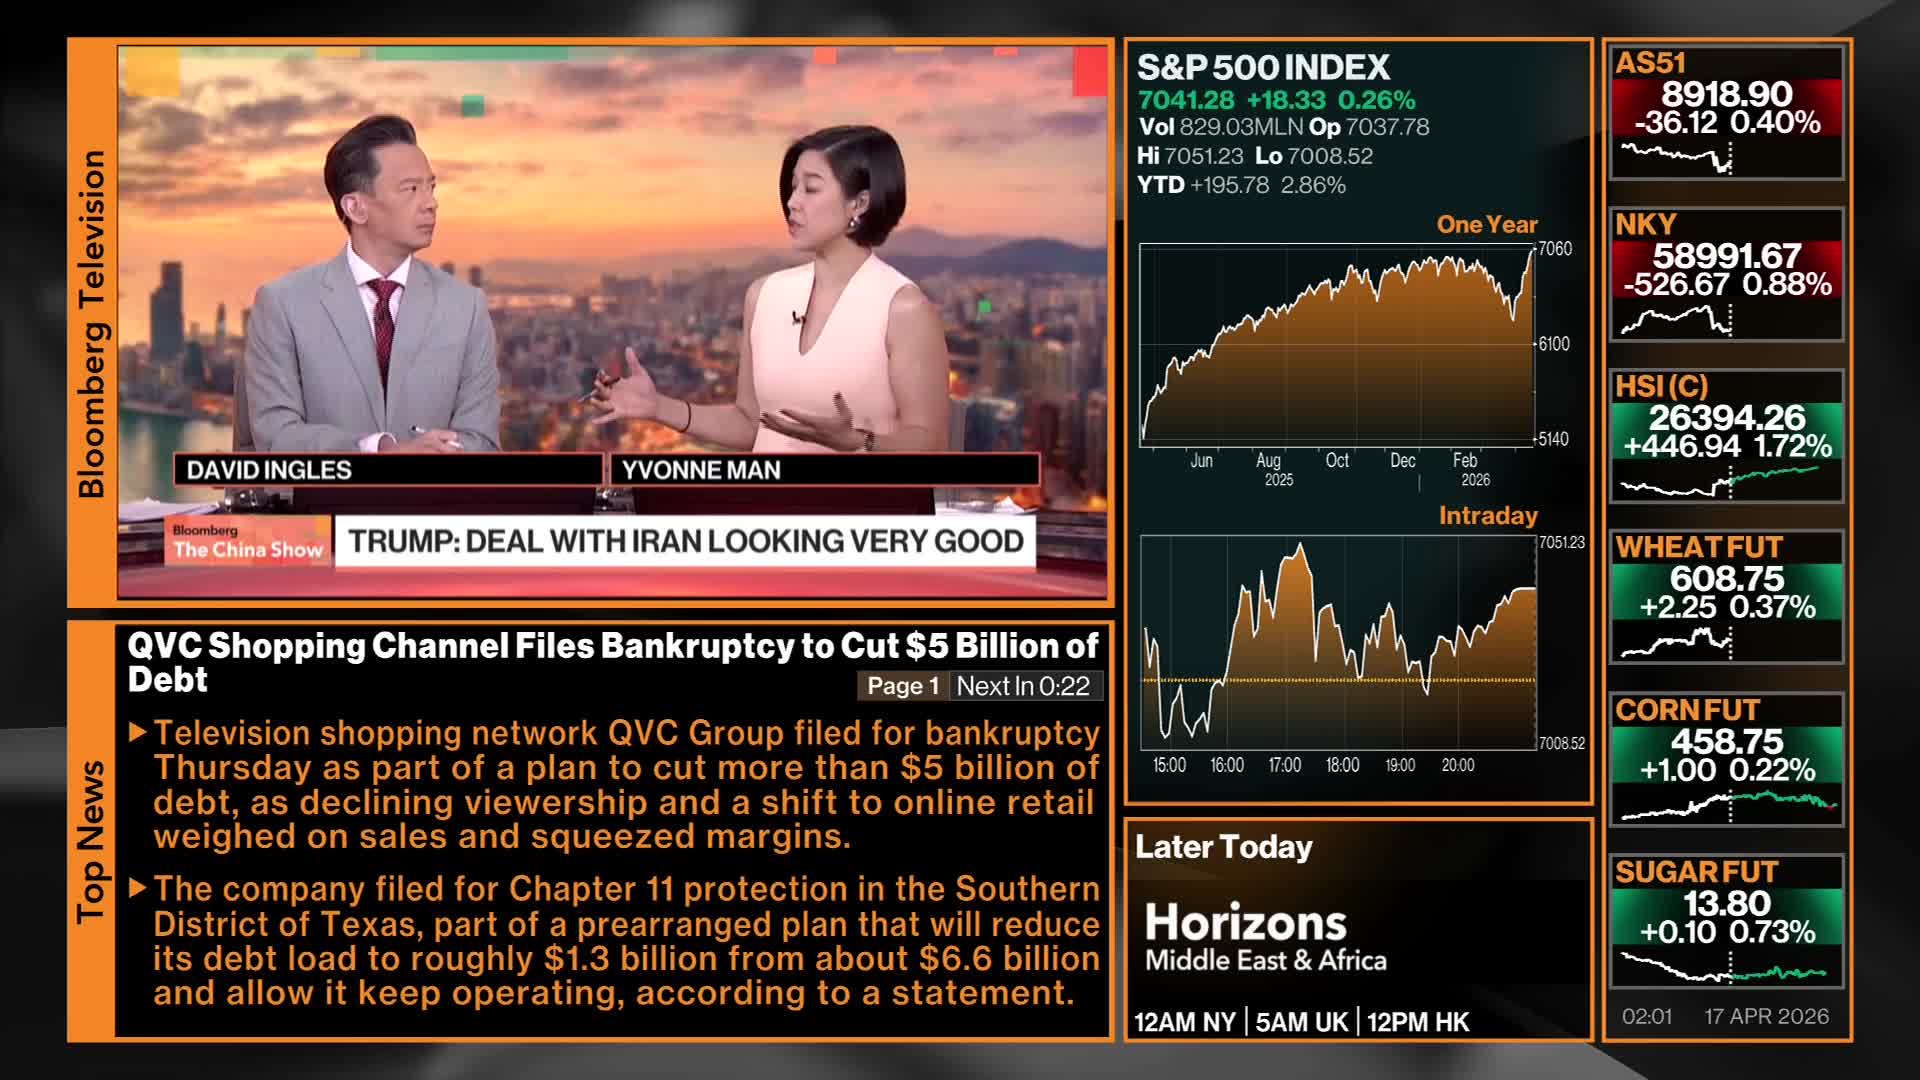Screen dimensions: 1920x1080
Task: Select the NKY index ticker tile
Action: (x=1726, y=274)
